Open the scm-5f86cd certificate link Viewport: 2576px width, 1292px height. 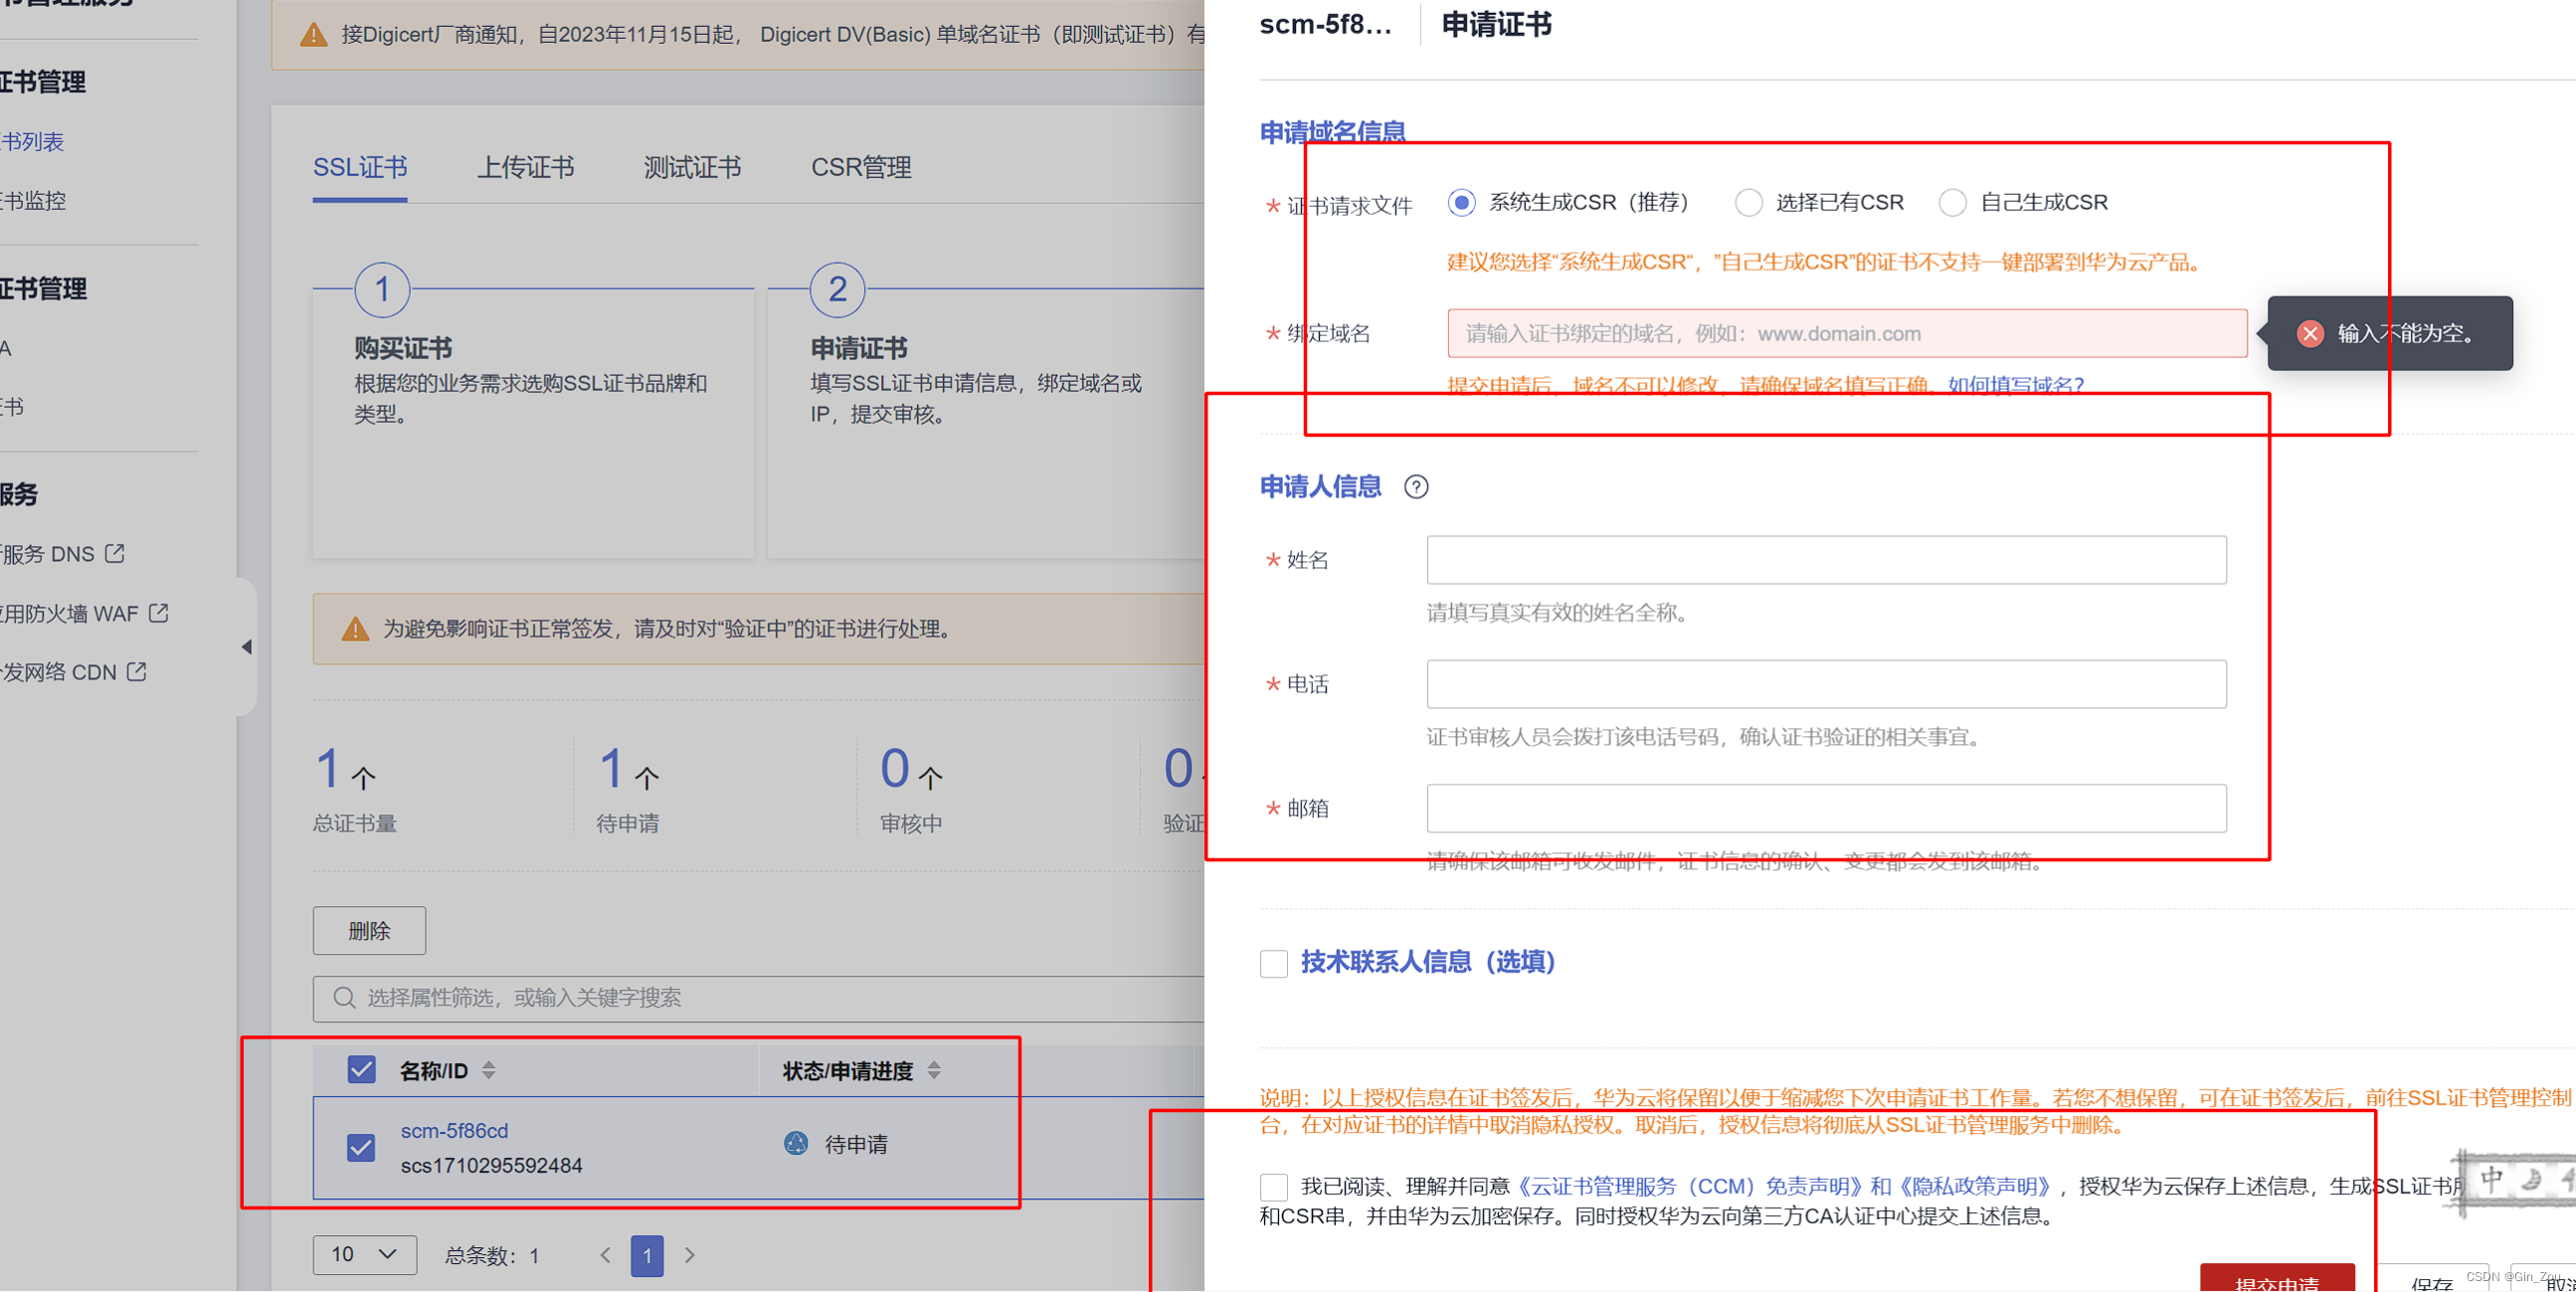point(454,1130)
